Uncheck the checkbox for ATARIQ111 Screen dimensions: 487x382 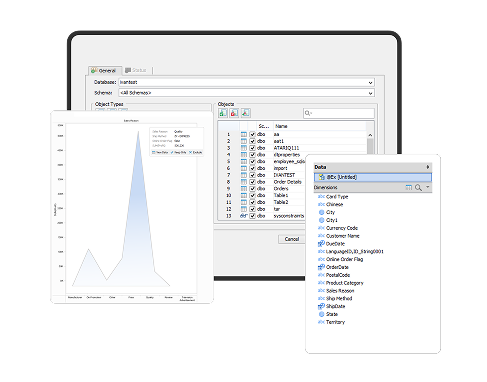[252, 148]
